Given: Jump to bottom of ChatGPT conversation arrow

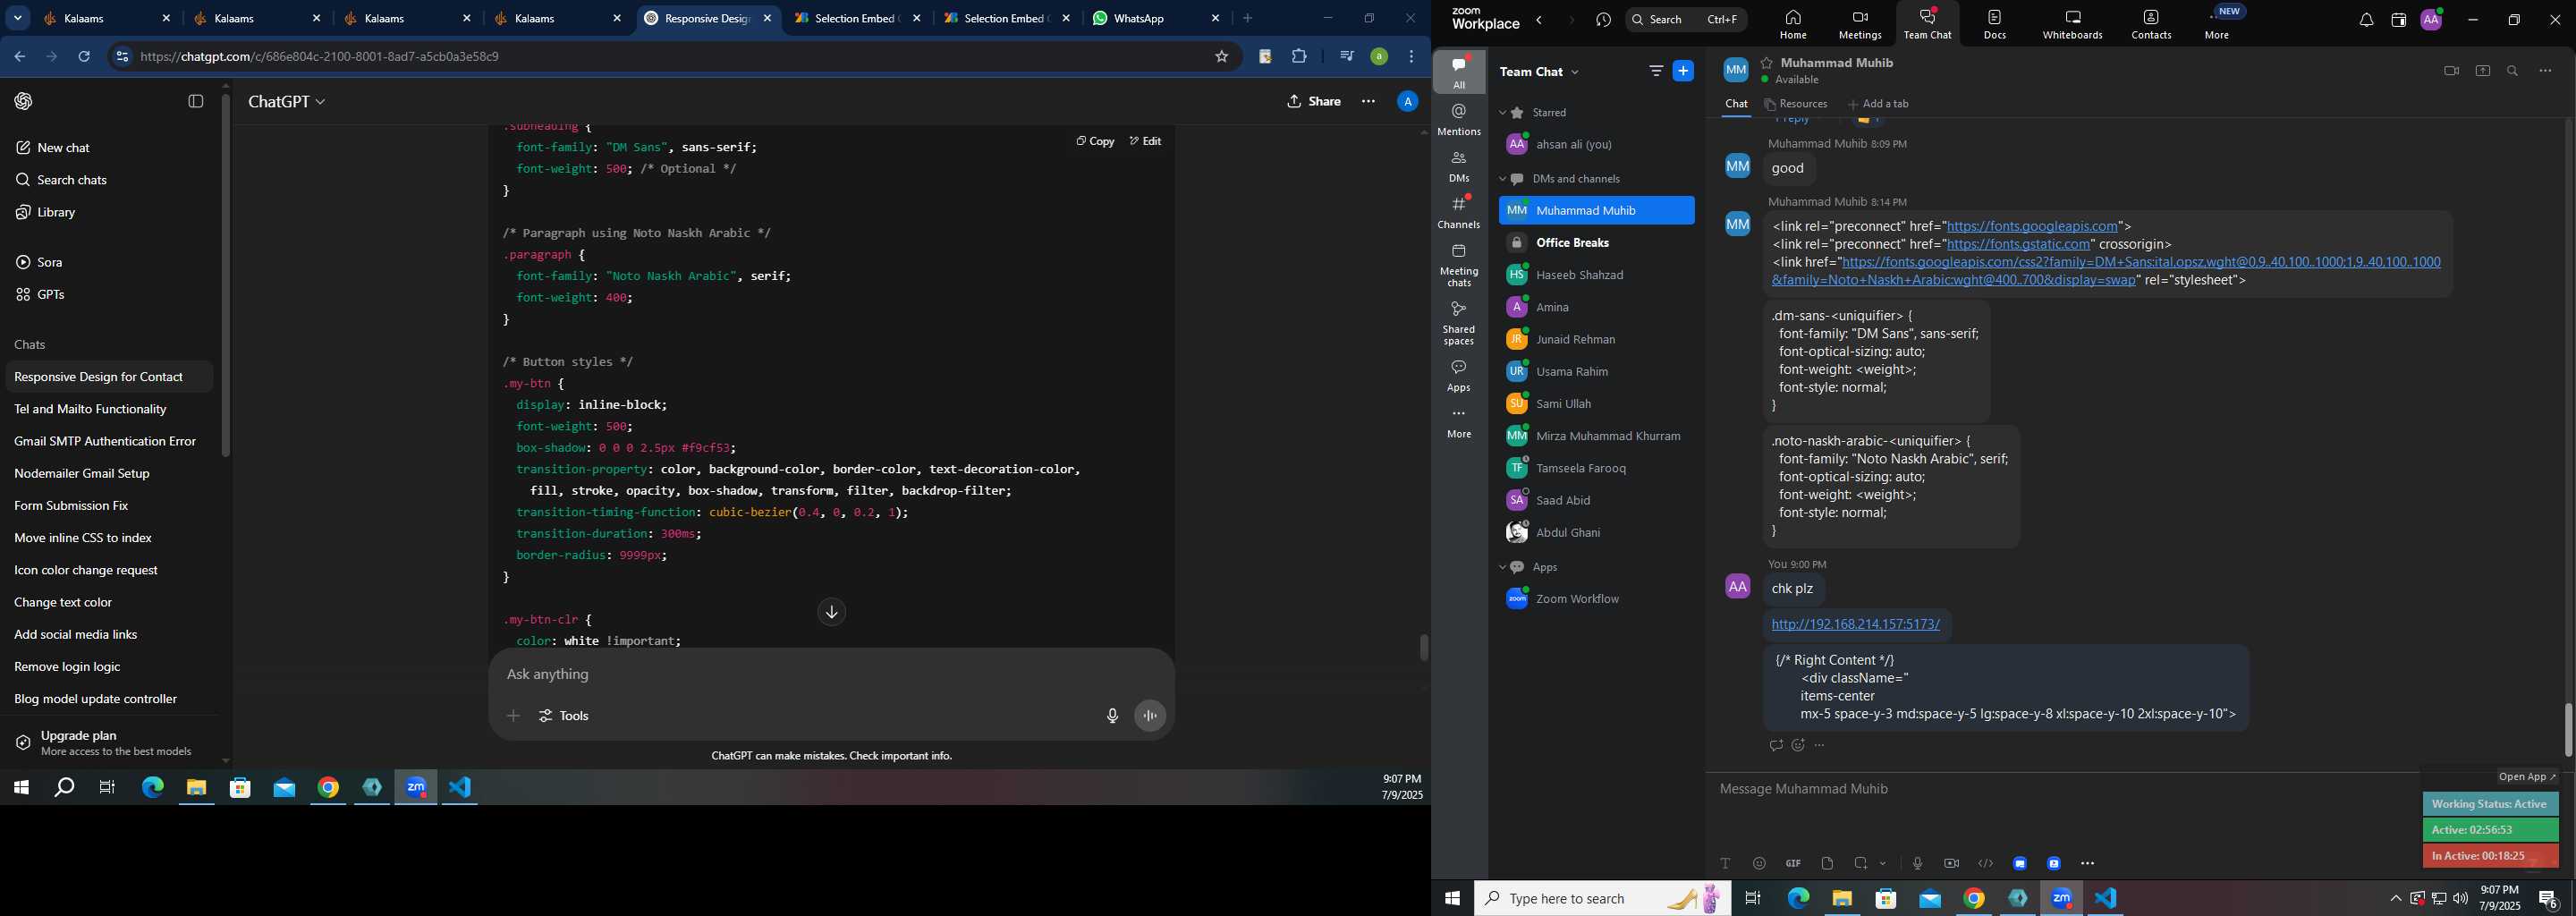Looking at the screenshot, I should click(x=831, y=612).
